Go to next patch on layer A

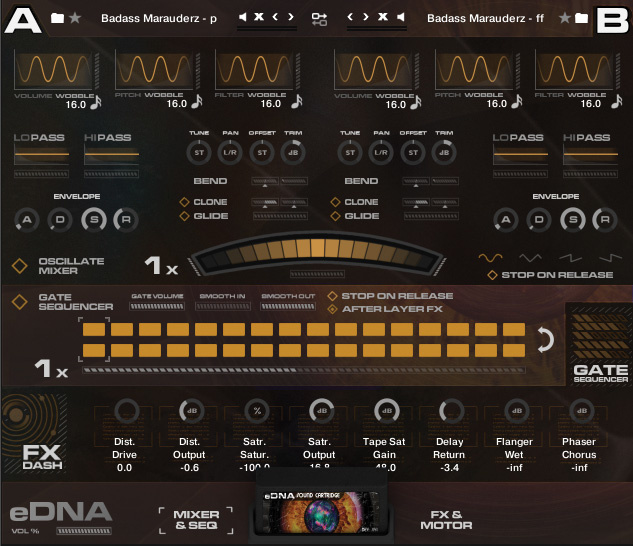click(x=291, y=18)
